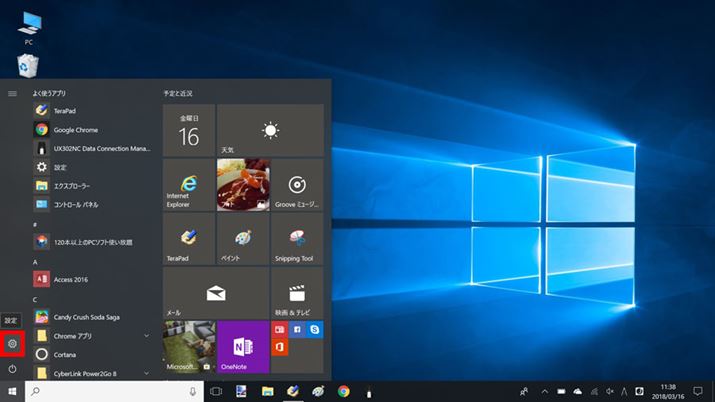The width and height of the screenshot is (715, 402).
Task: Open the Internet Explorer tile
Action: click(188, 184)
